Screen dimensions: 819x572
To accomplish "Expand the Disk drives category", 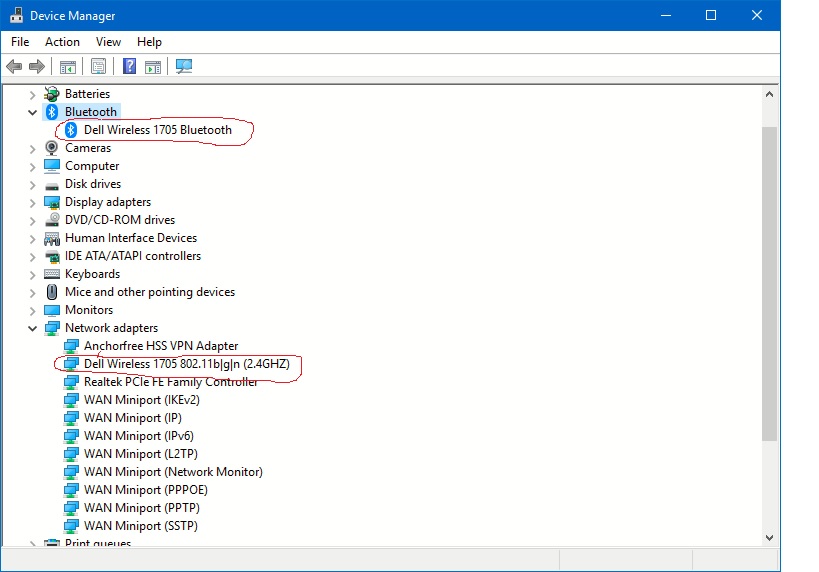I will [32, 185].
